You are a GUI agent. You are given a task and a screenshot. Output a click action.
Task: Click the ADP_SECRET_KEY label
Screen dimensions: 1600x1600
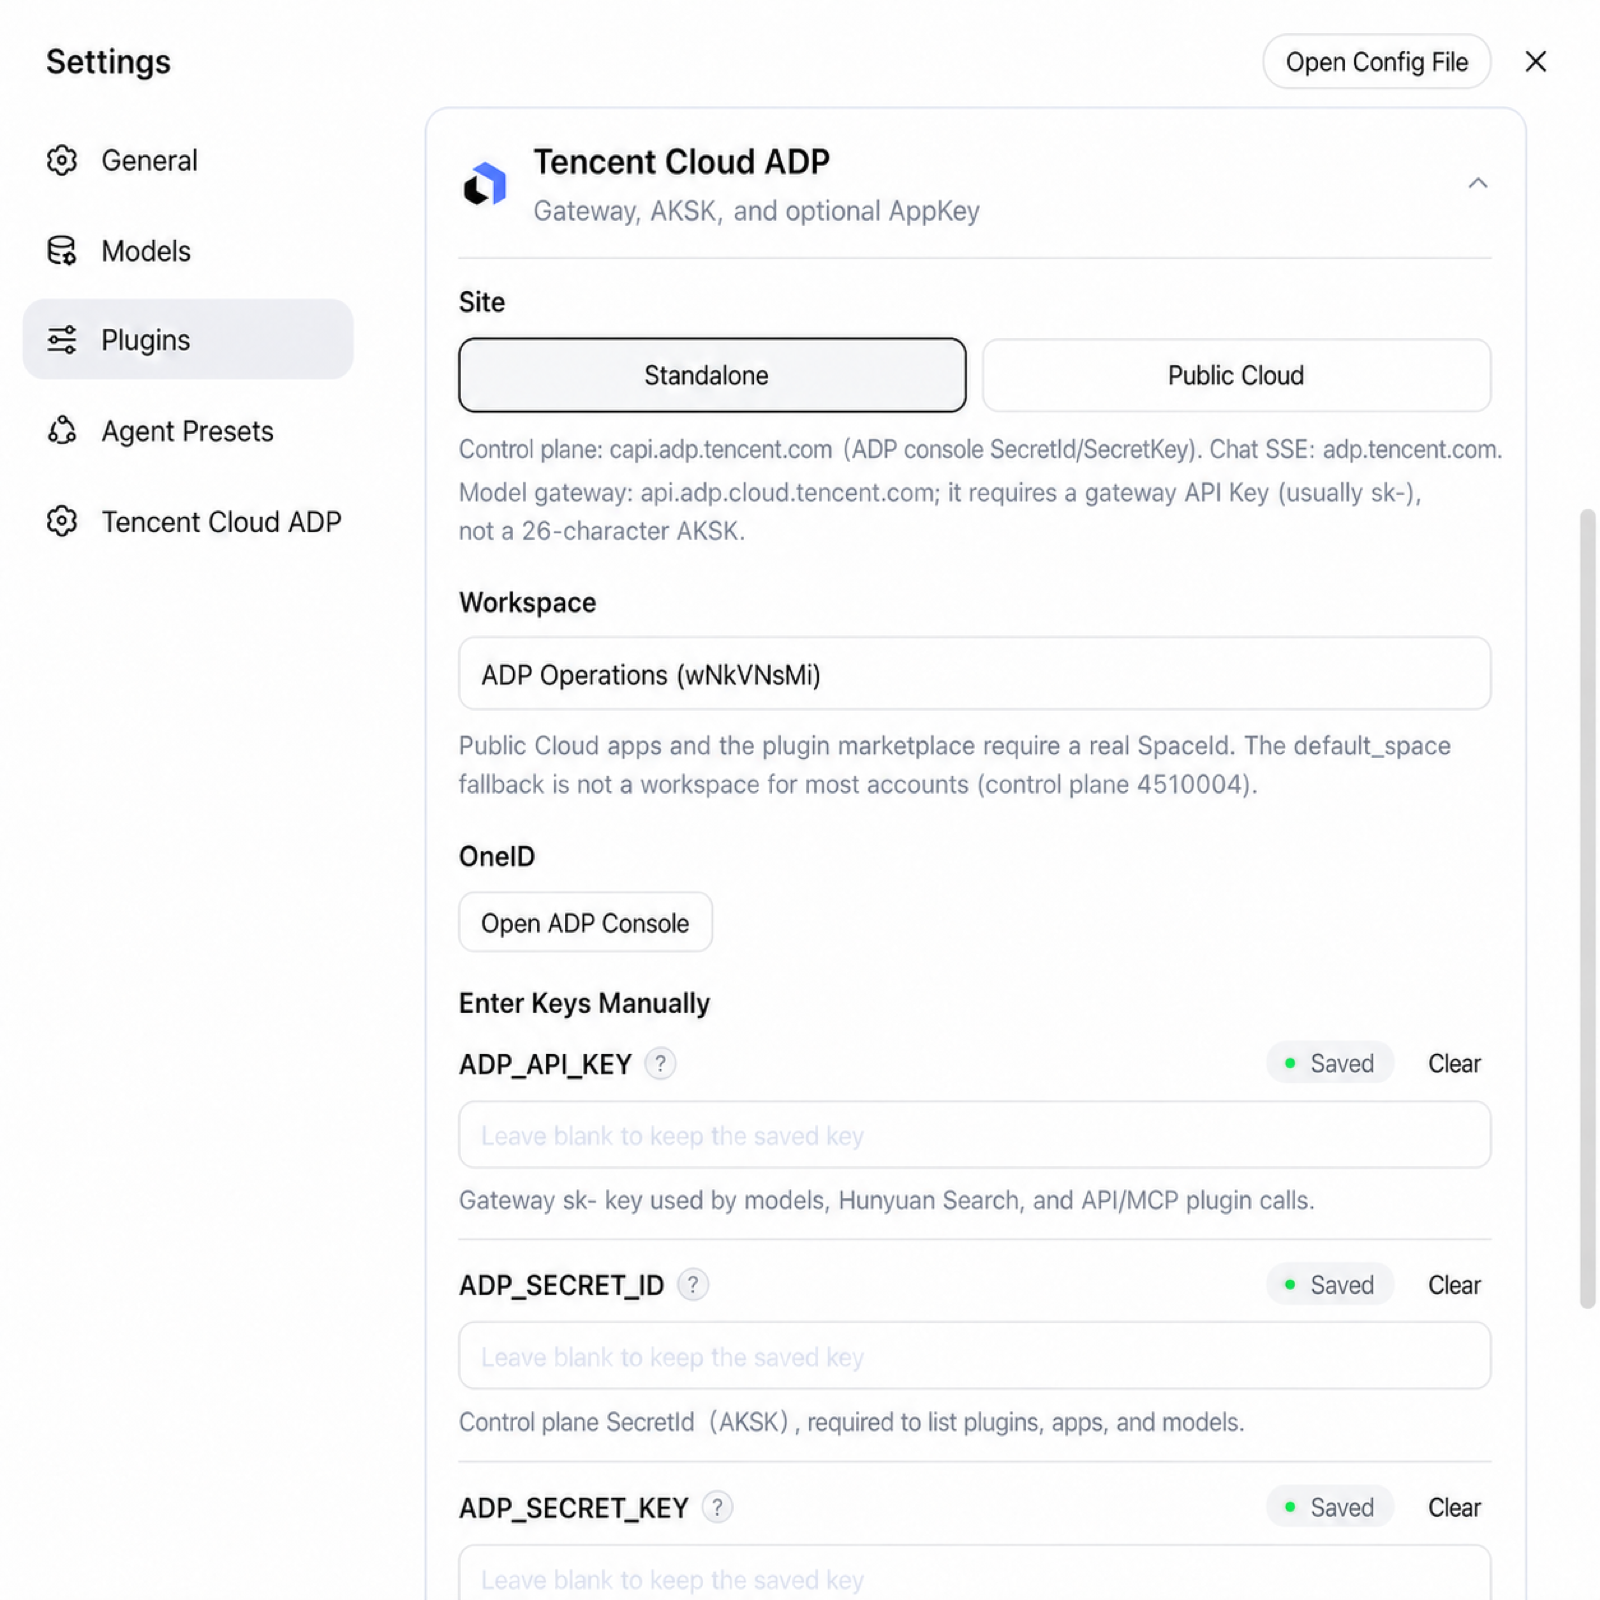tap(574, 1508)
